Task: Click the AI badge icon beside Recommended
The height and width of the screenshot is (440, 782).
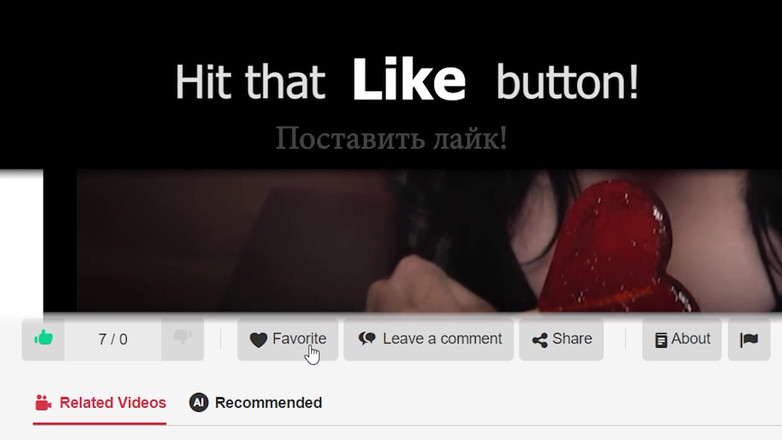Action: (198, 402)
